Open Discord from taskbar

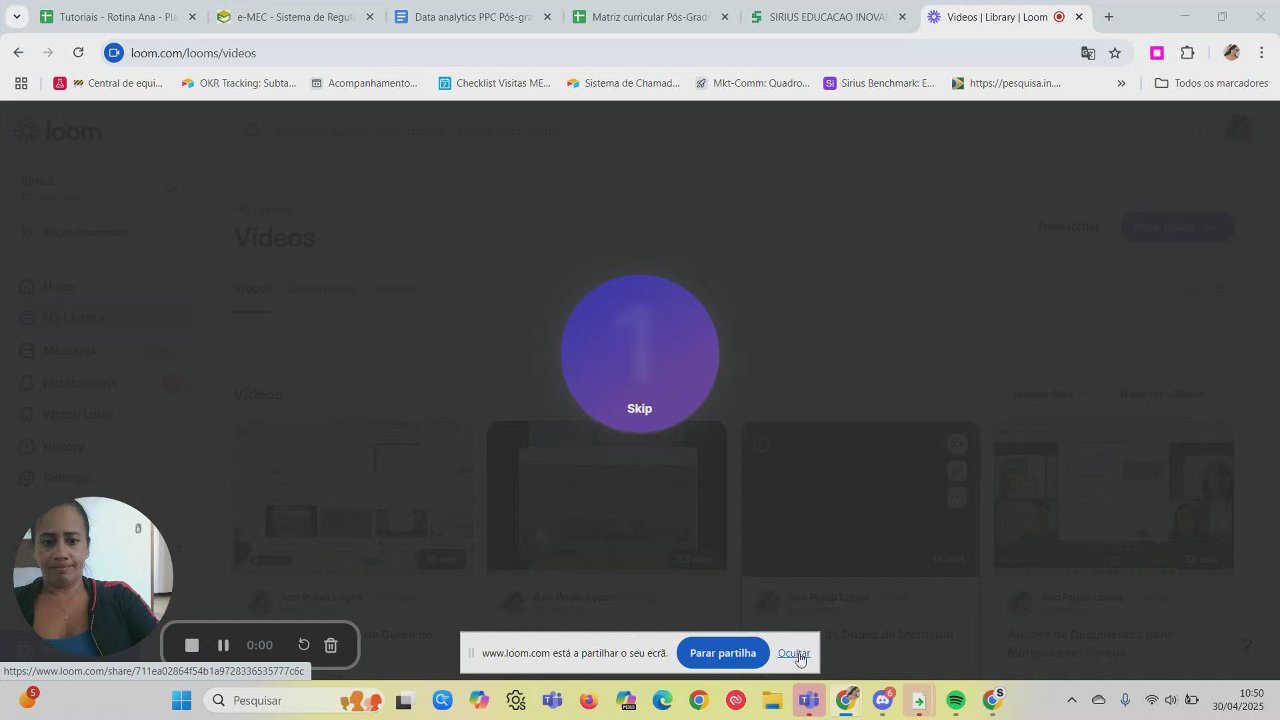pyautogui.click(x=882, y=700)
